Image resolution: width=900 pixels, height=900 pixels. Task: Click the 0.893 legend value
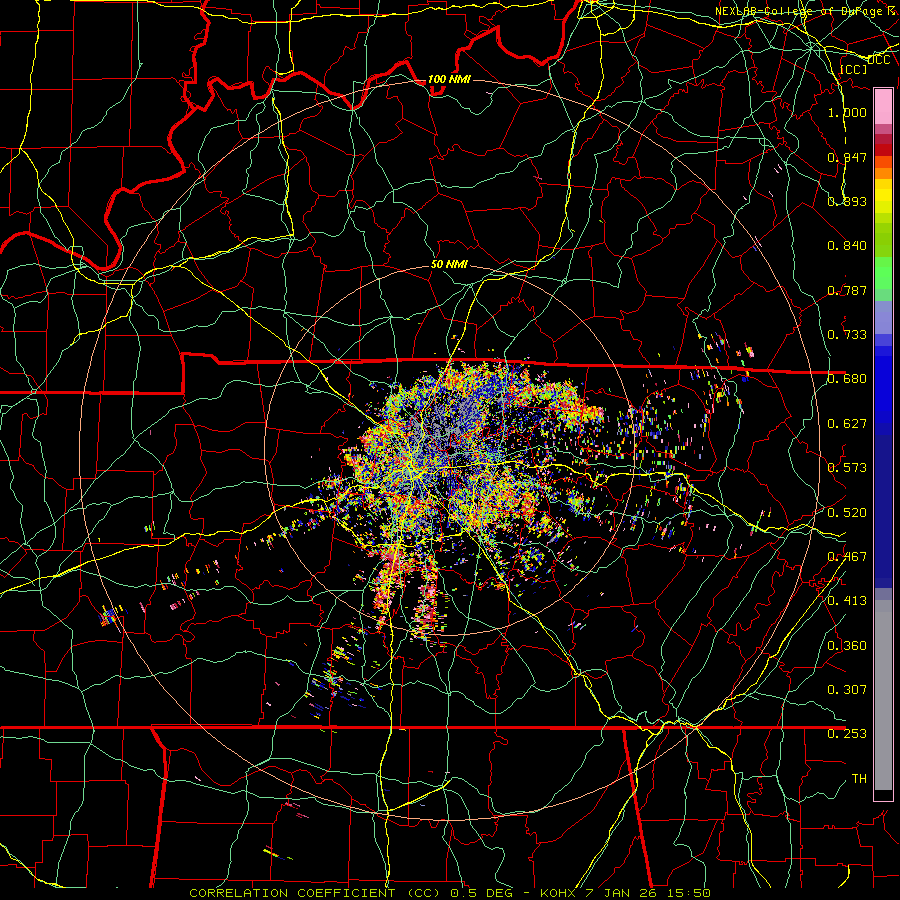pyautogui.click(x=847, y=201)
